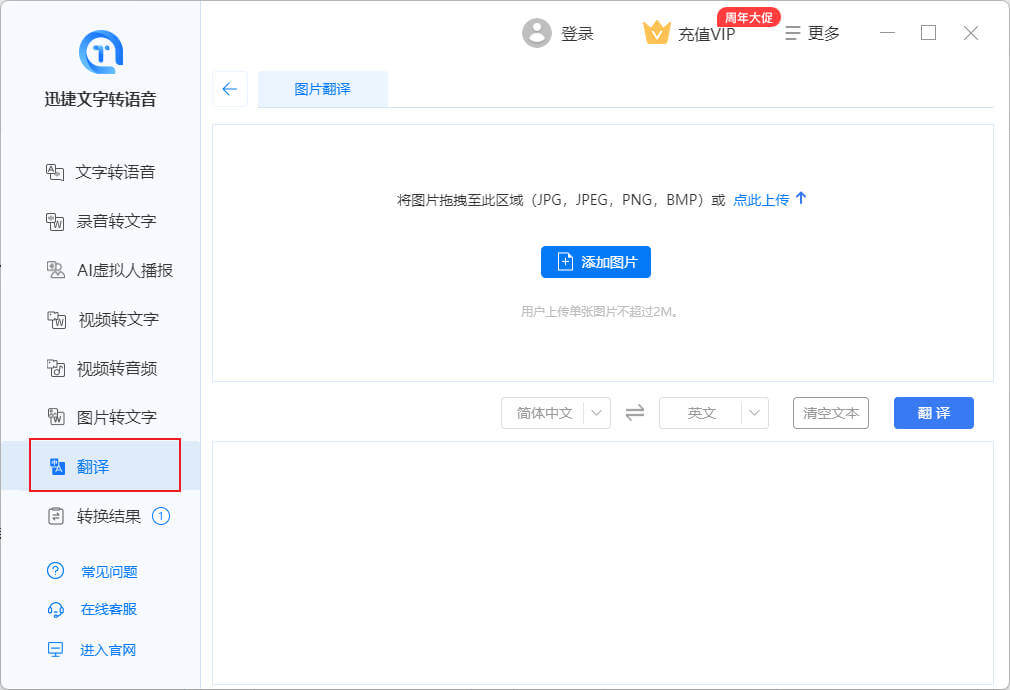
Task: Expand the 英文 target language dropdown
Action: (754, 413)
